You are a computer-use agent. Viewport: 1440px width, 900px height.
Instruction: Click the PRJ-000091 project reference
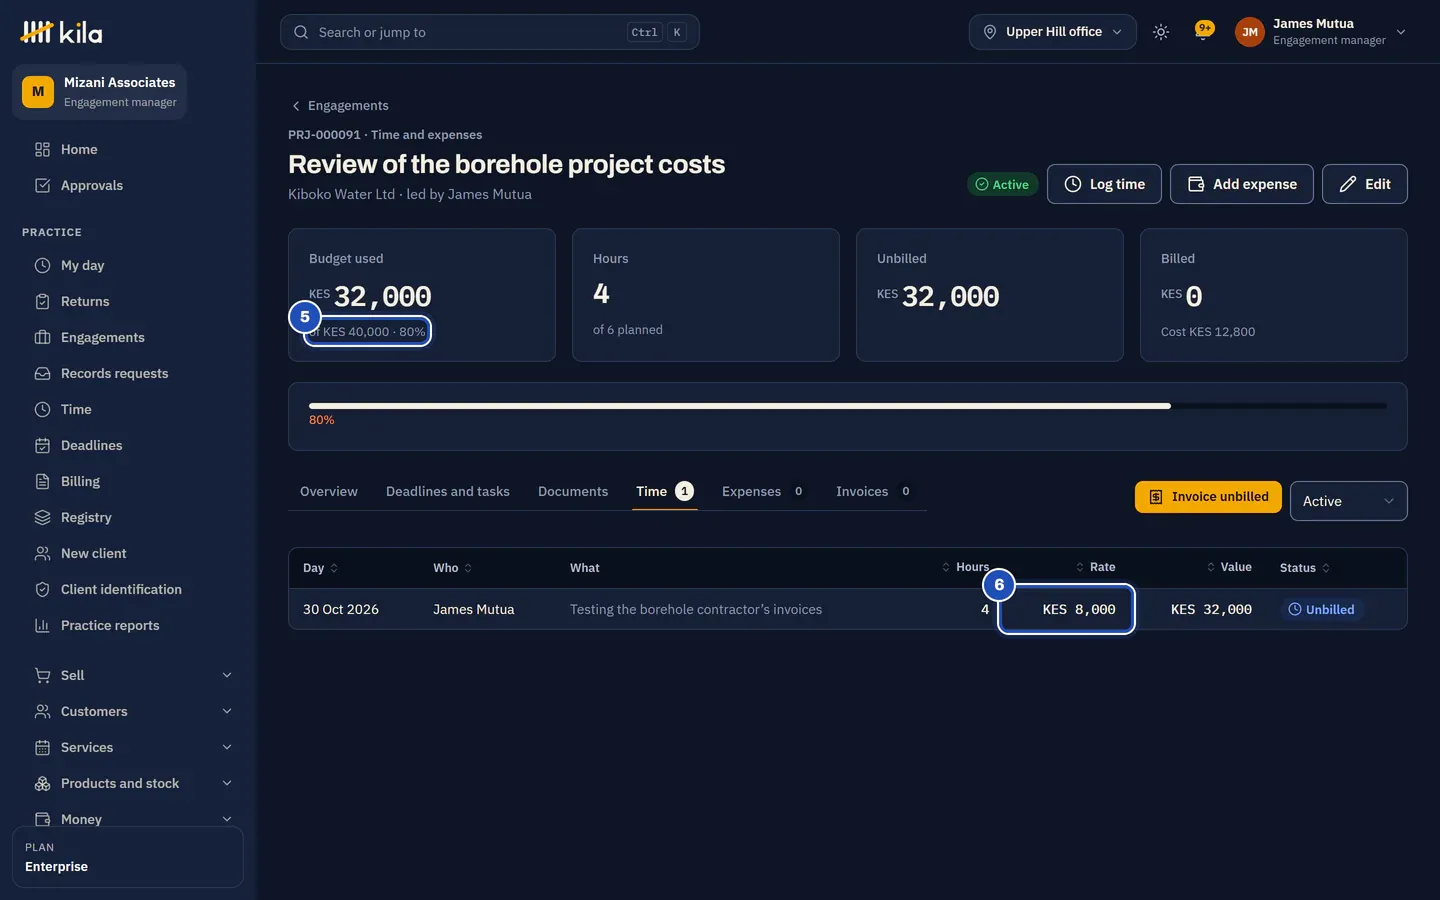(324, 135)
